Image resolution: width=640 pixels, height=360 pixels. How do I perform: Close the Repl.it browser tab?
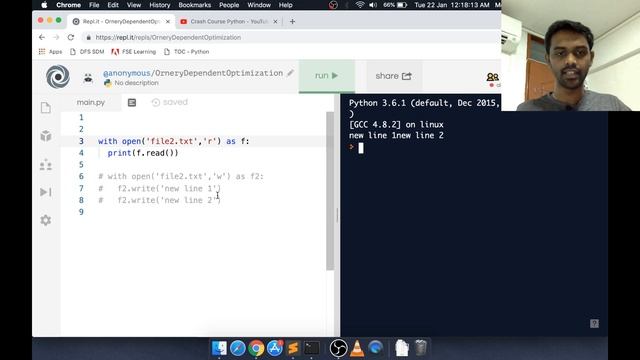[x=168, y=22]
